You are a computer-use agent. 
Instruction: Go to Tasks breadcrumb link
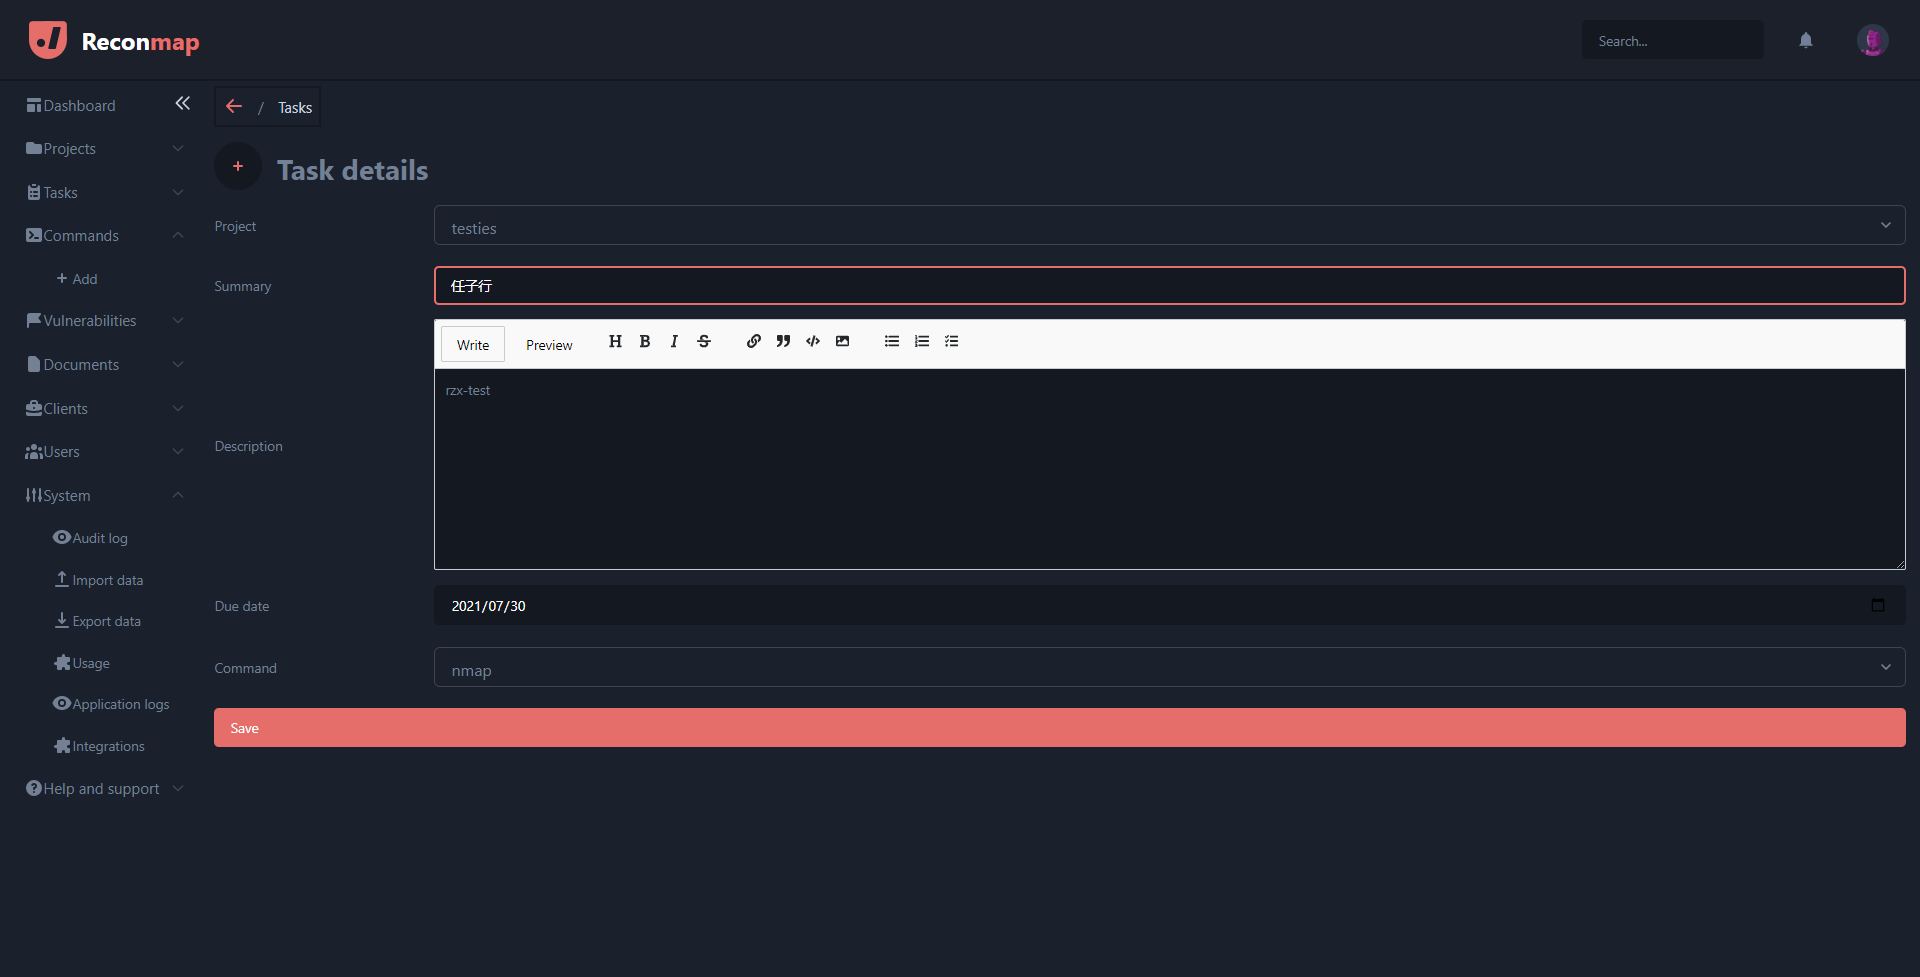click(295, 108)
